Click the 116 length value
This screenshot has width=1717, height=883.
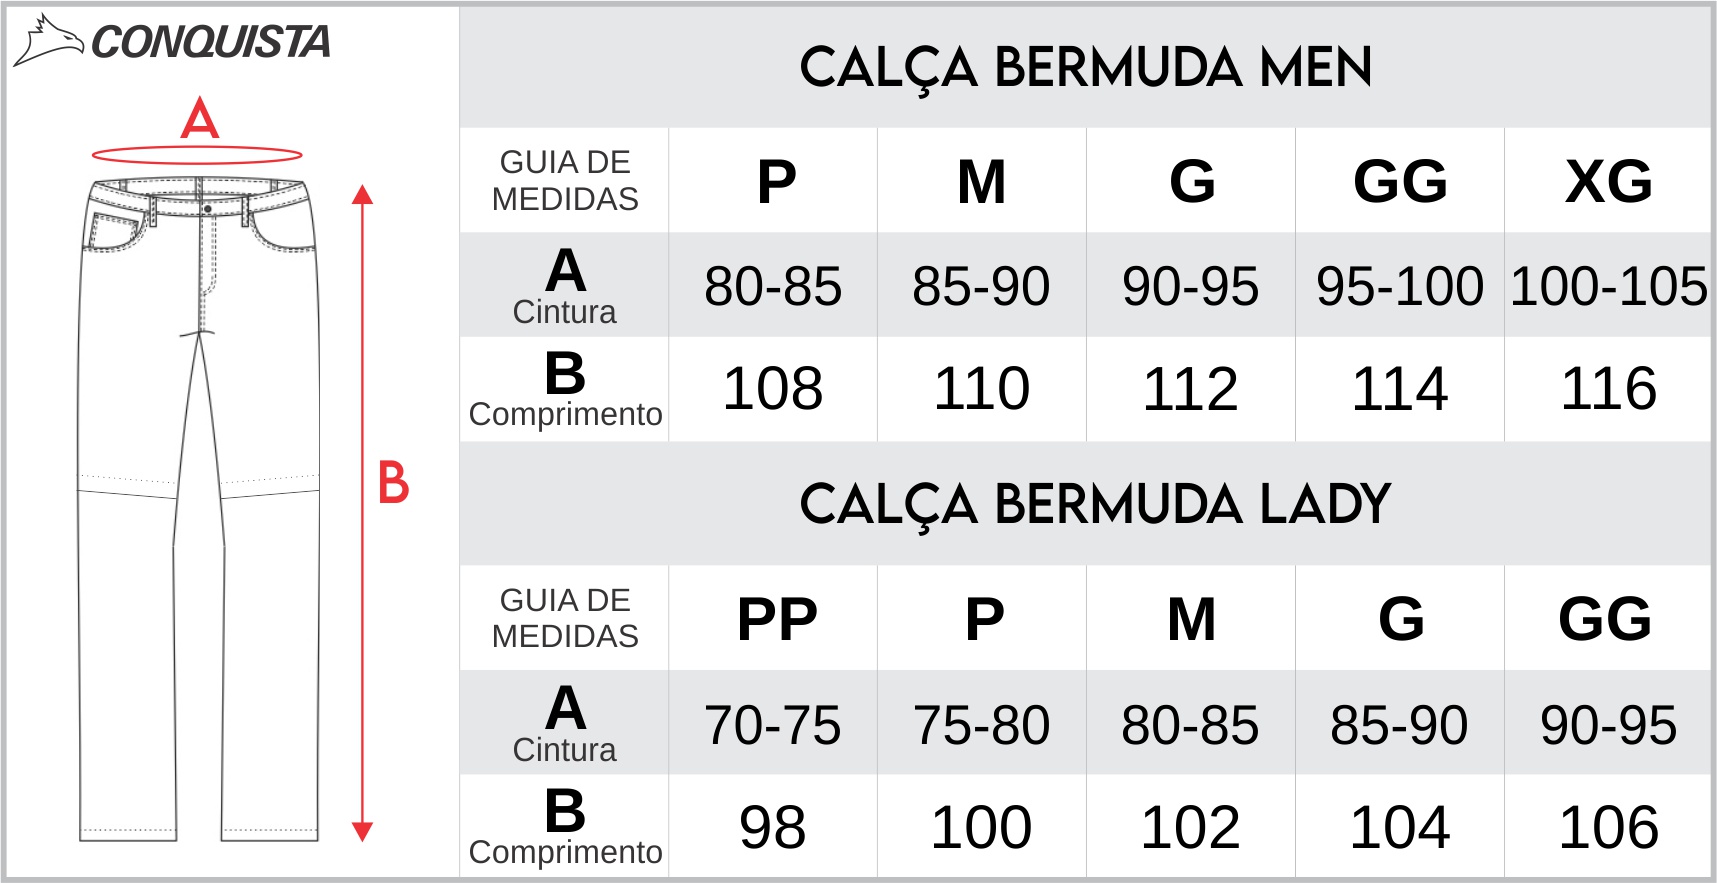[1608, 389]
